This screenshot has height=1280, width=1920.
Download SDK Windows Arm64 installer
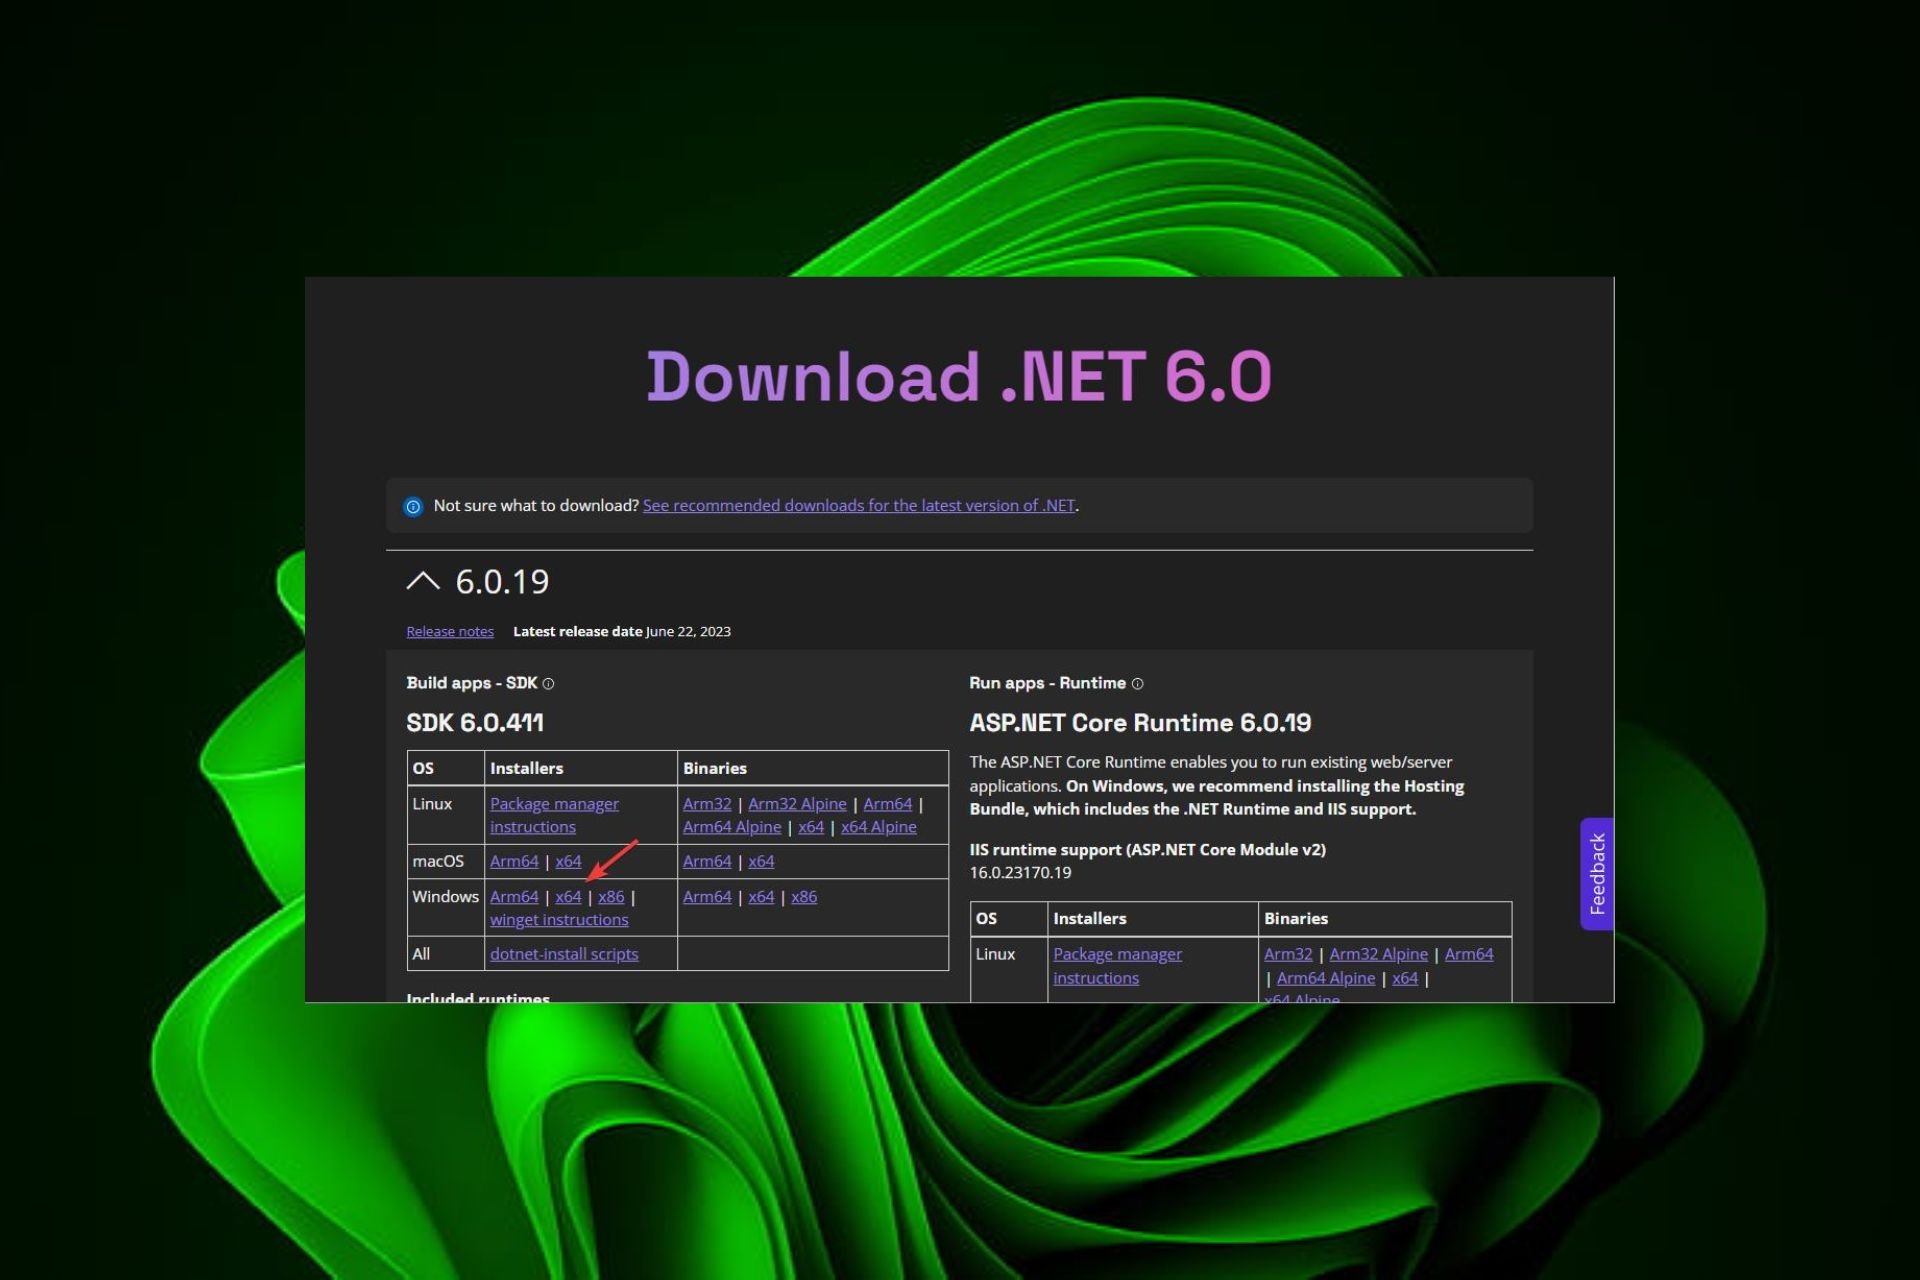[514, 897]
